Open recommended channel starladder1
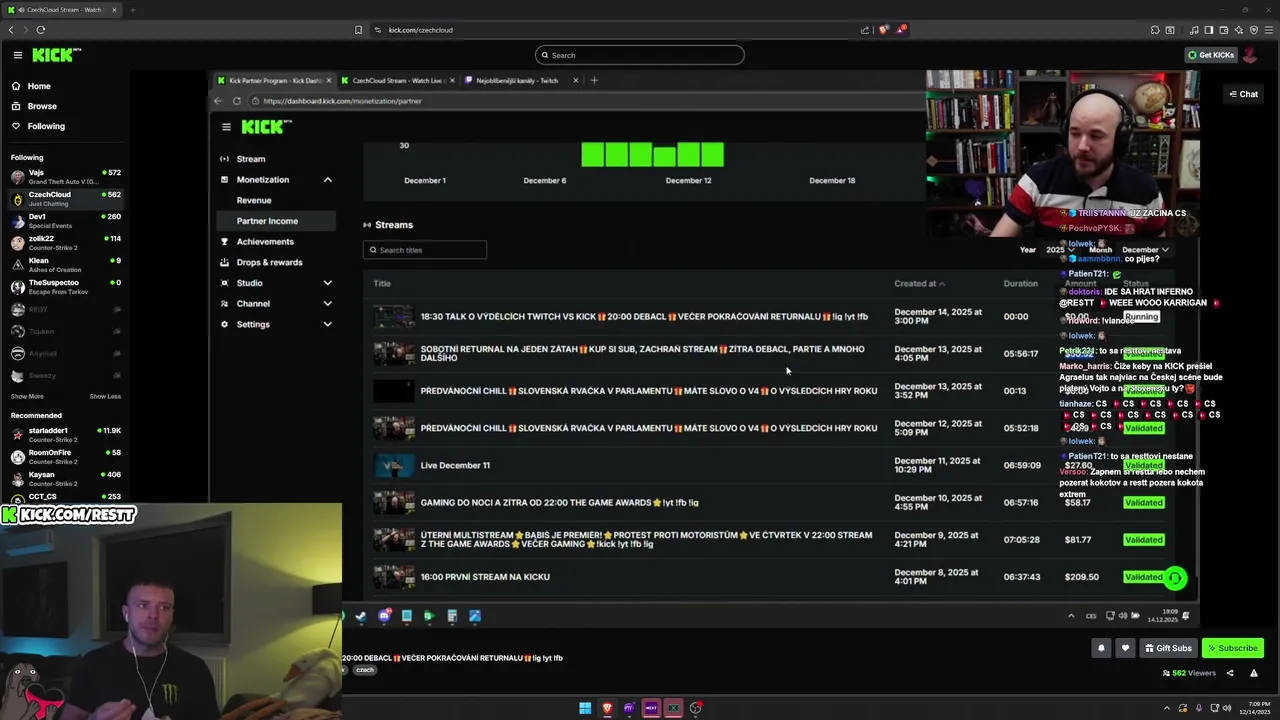 [65, 434]
